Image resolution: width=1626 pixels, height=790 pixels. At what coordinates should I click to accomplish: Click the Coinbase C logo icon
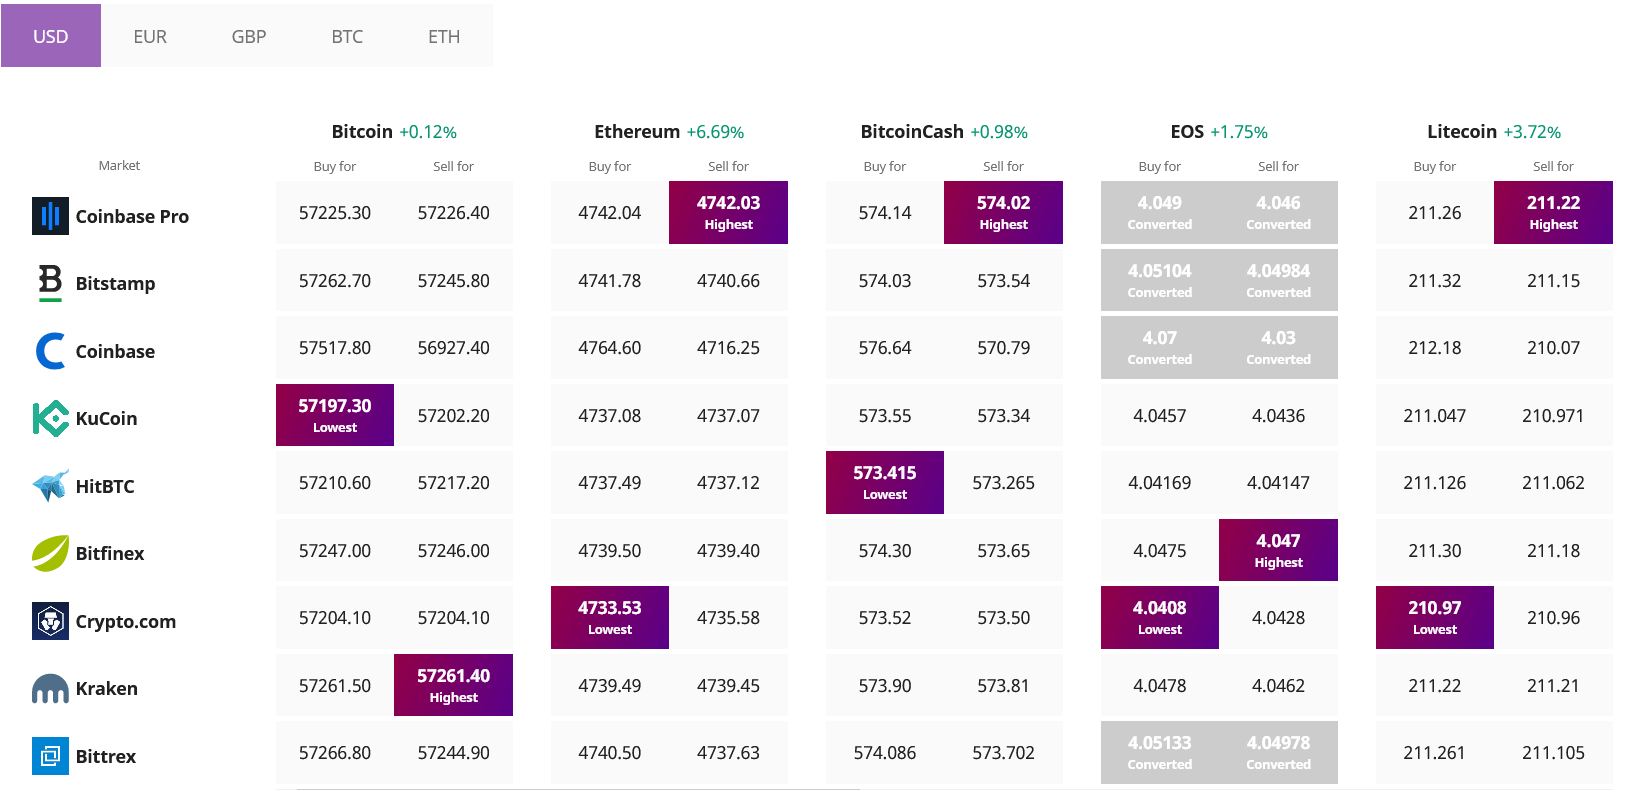[x=50, y=351]
